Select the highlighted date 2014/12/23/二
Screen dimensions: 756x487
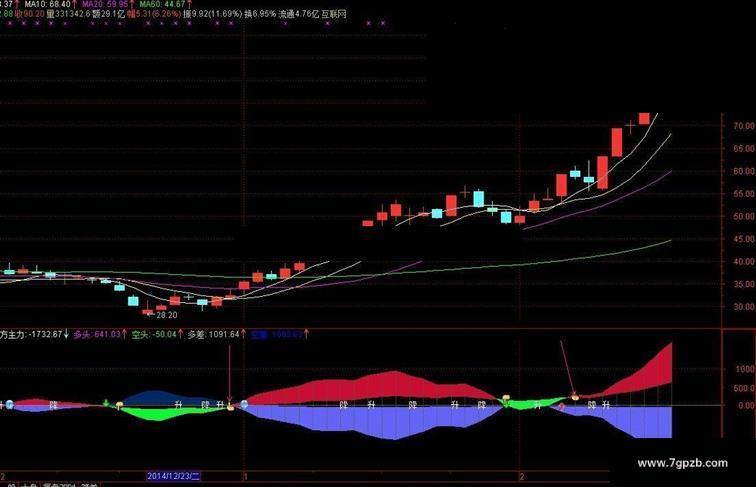pyautogui.click(x=173, y=476)
